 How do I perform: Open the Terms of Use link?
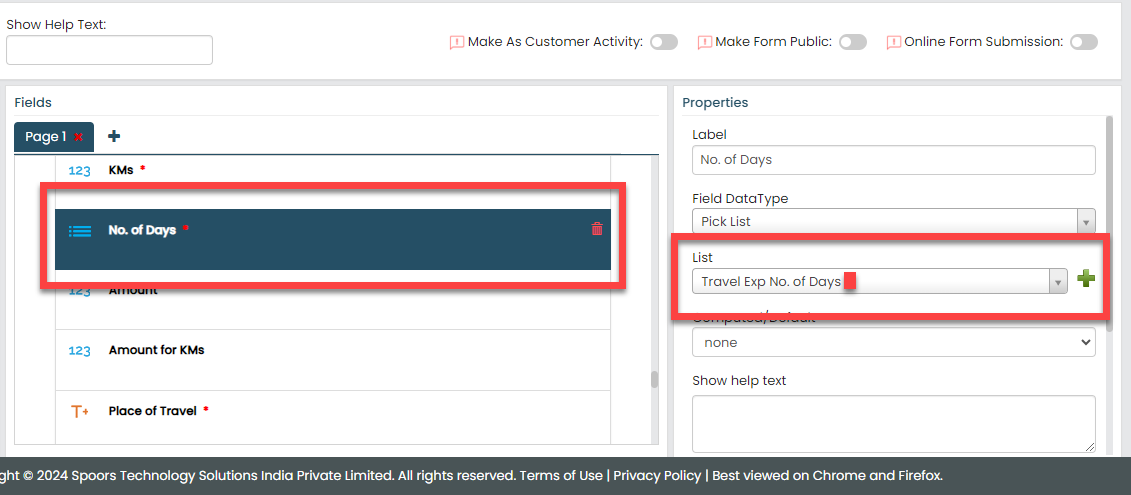(x=561, y=475)
